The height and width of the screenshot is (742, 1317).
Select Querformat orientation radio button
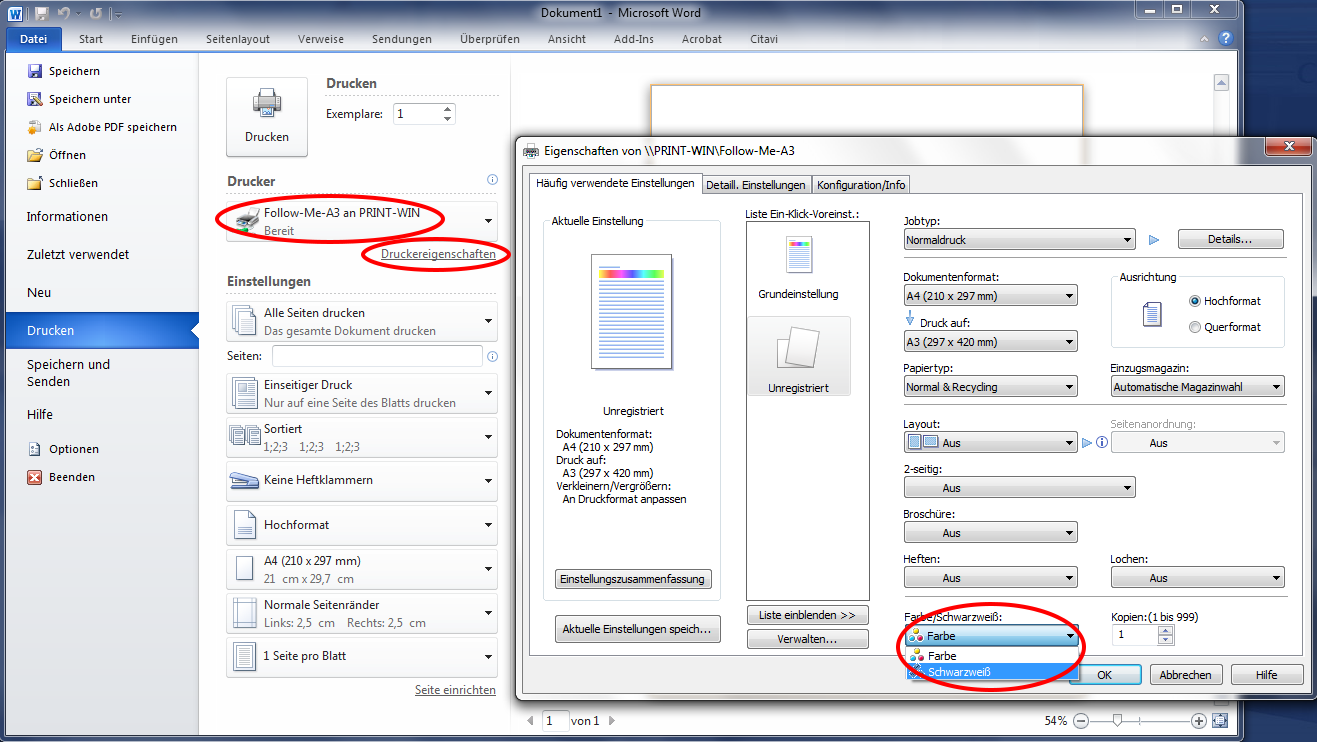(x=1195, y=327)
